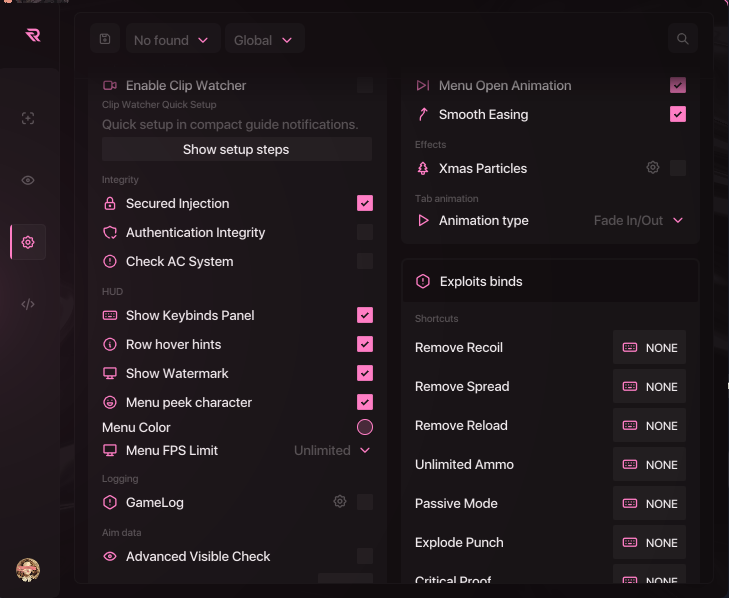Click the Passive Mode shortcut label
The width and height of the screenshot is (729, 598).
click(x=456, y=504)
